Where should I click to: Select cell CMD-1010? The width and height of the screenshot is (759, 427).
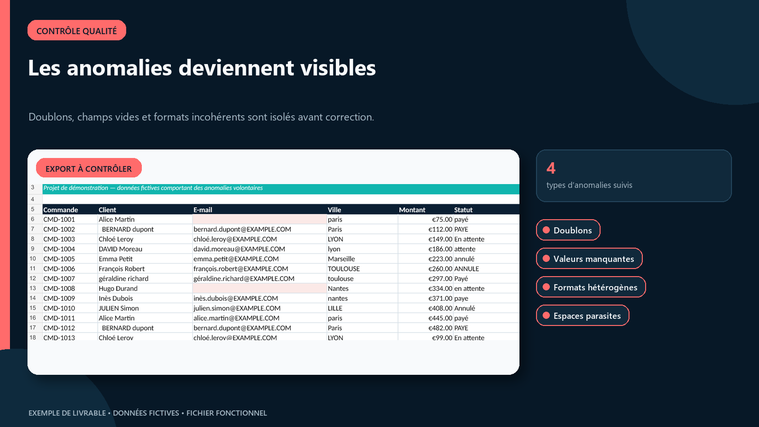(x=70, y=308)
